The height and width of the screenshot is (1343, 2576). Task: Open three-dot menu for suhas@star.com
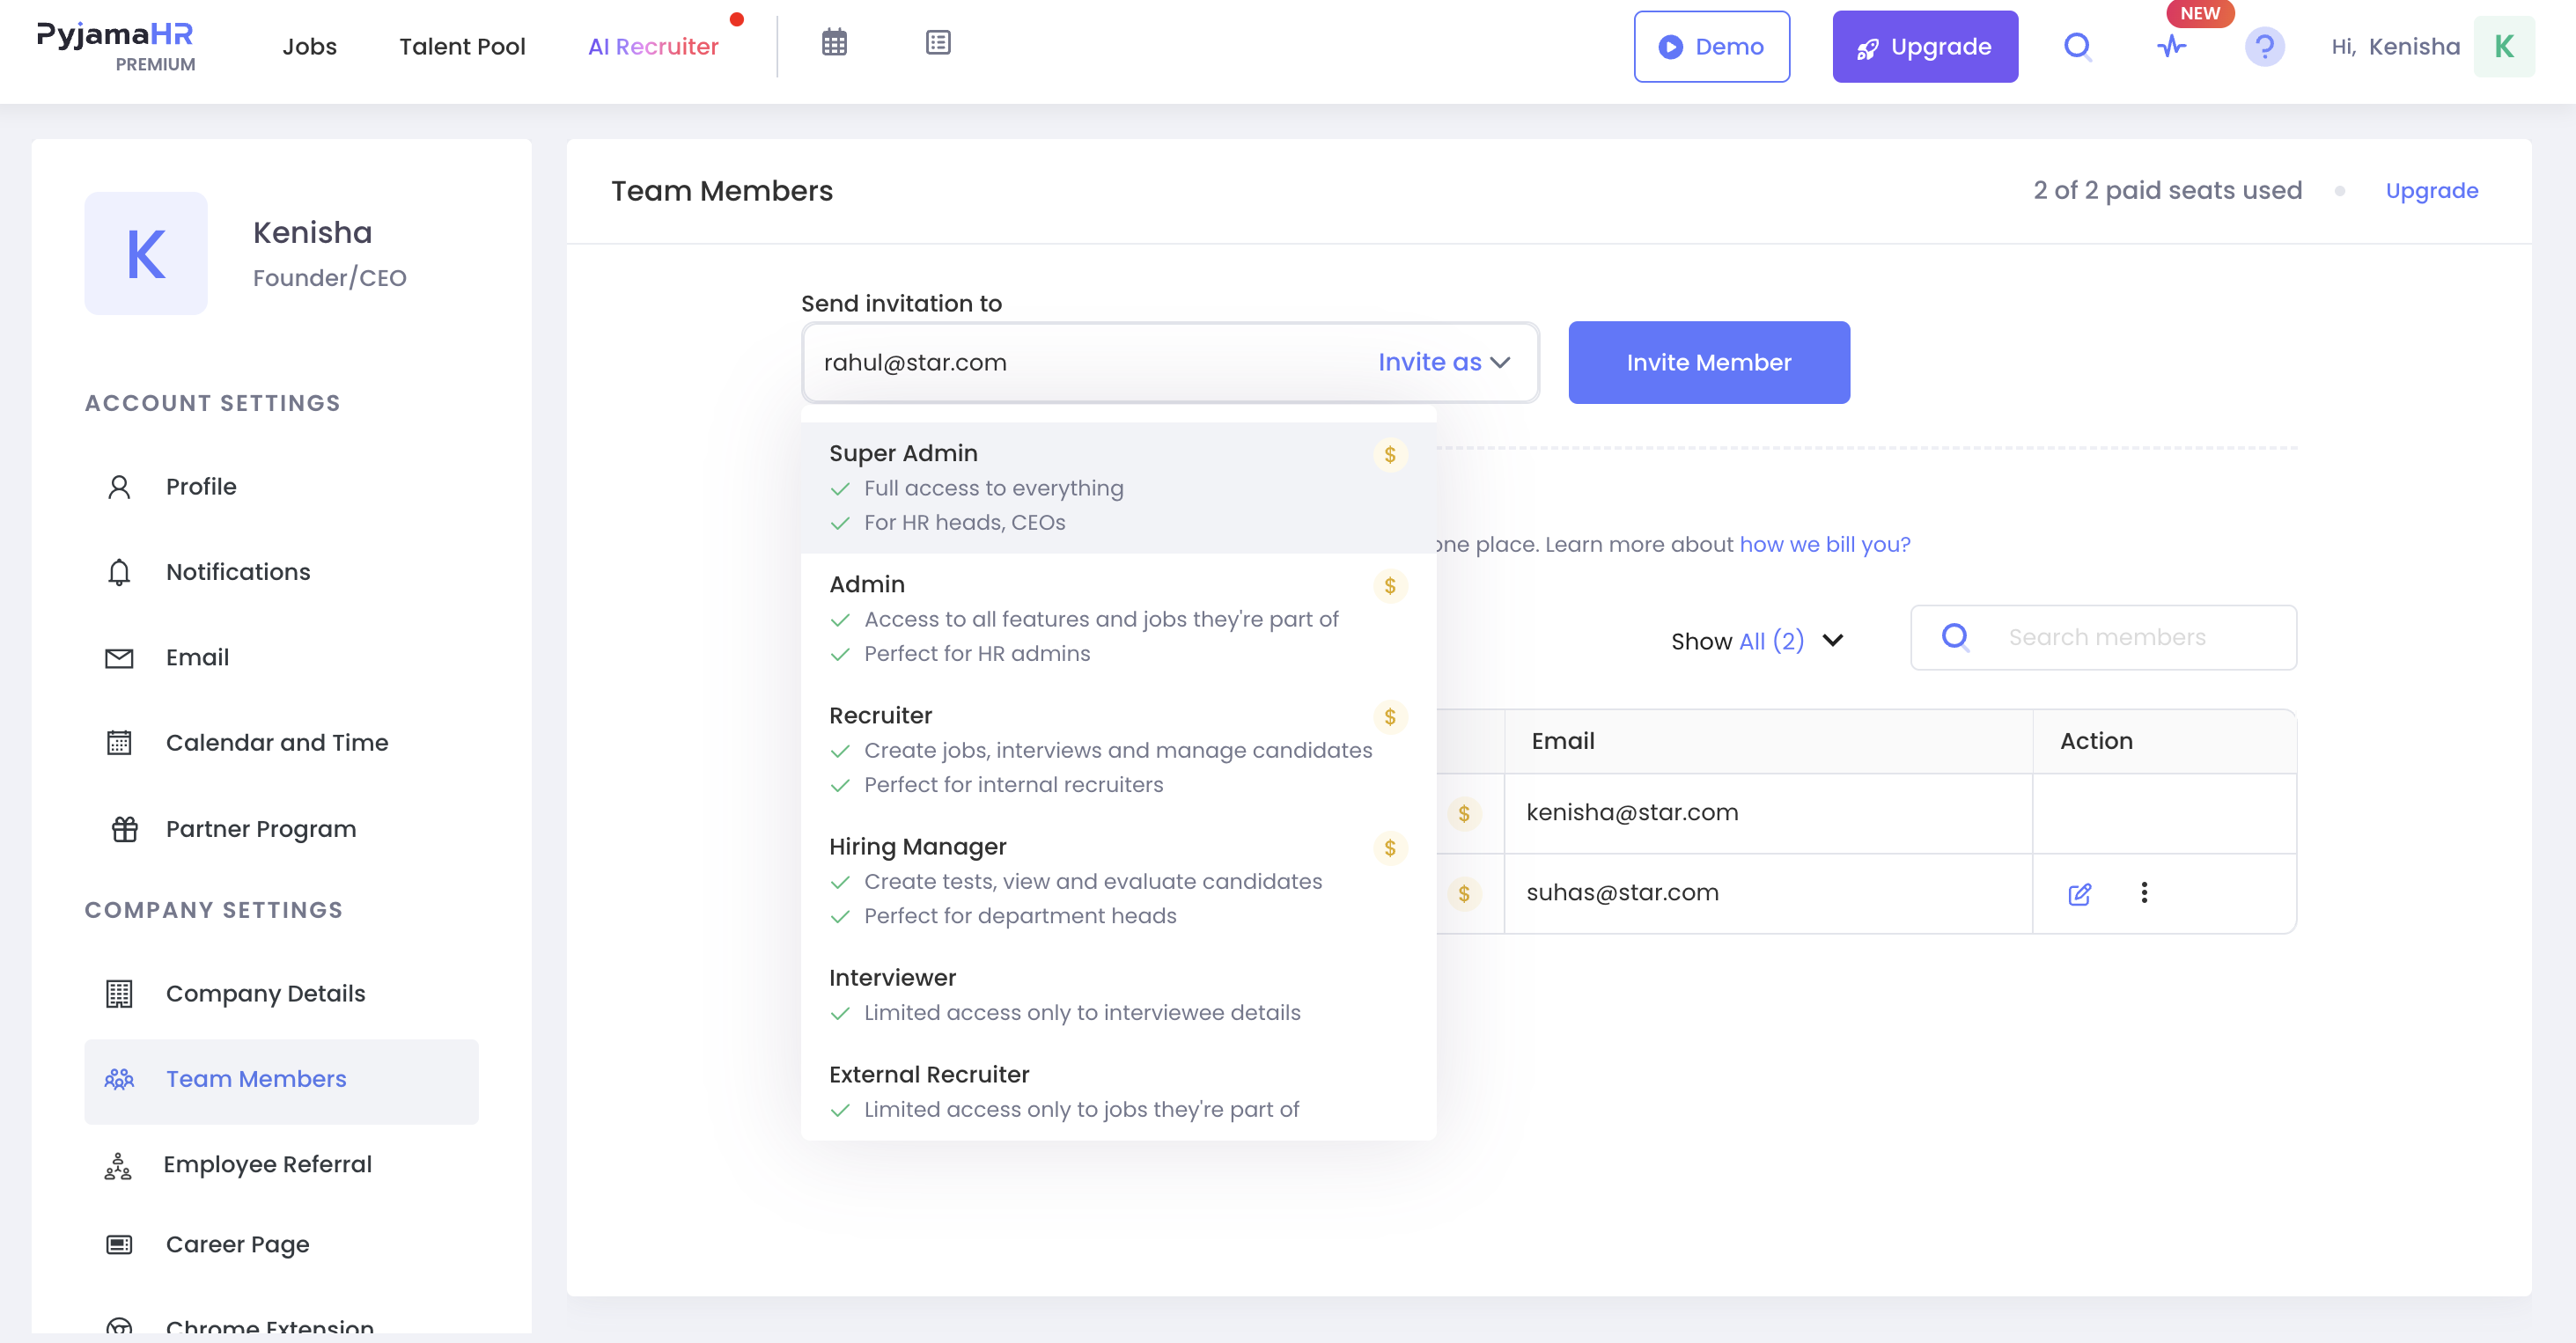pyautogui.click(x=2144, y=892)
